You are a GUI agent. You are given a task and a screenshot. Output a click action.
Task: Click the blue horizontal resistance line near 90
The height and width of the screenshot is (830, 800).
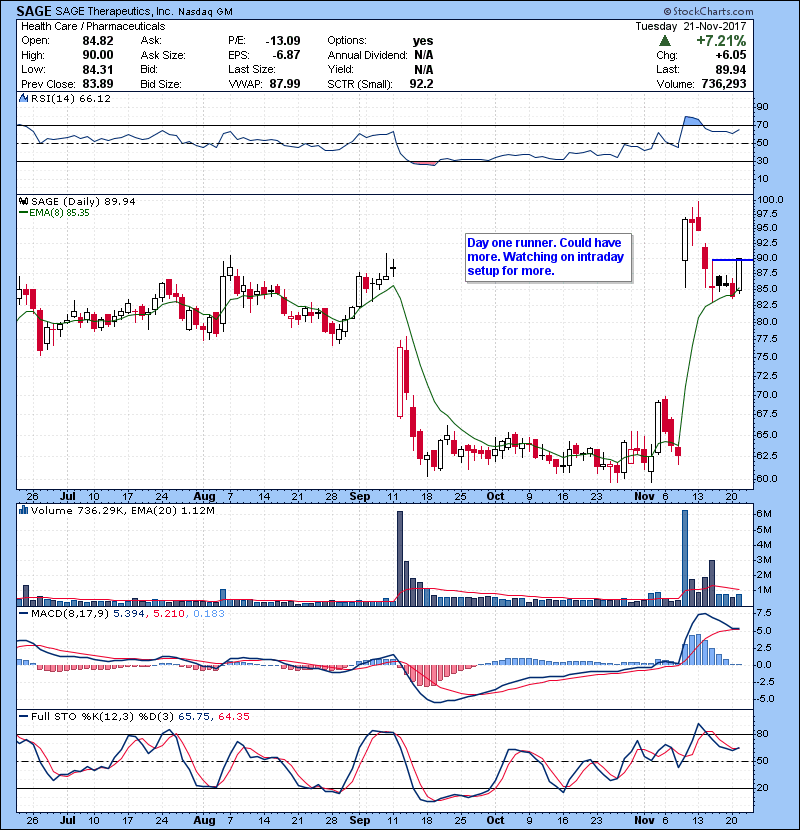pos(732,259)
